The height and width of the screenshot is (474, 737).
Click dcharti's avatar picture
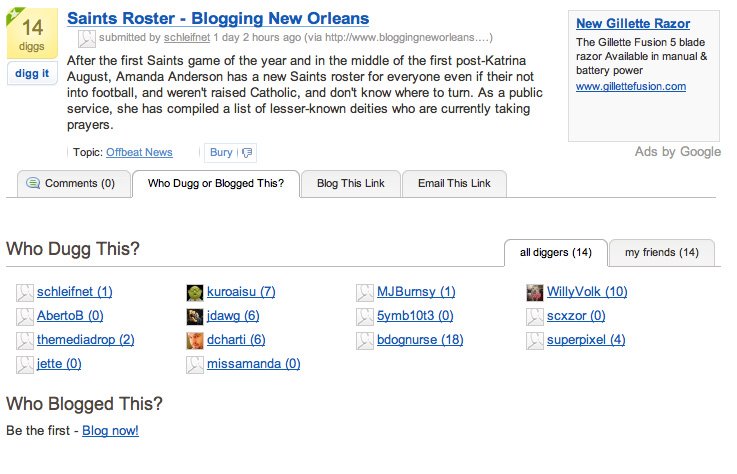[x=195, y=341]
